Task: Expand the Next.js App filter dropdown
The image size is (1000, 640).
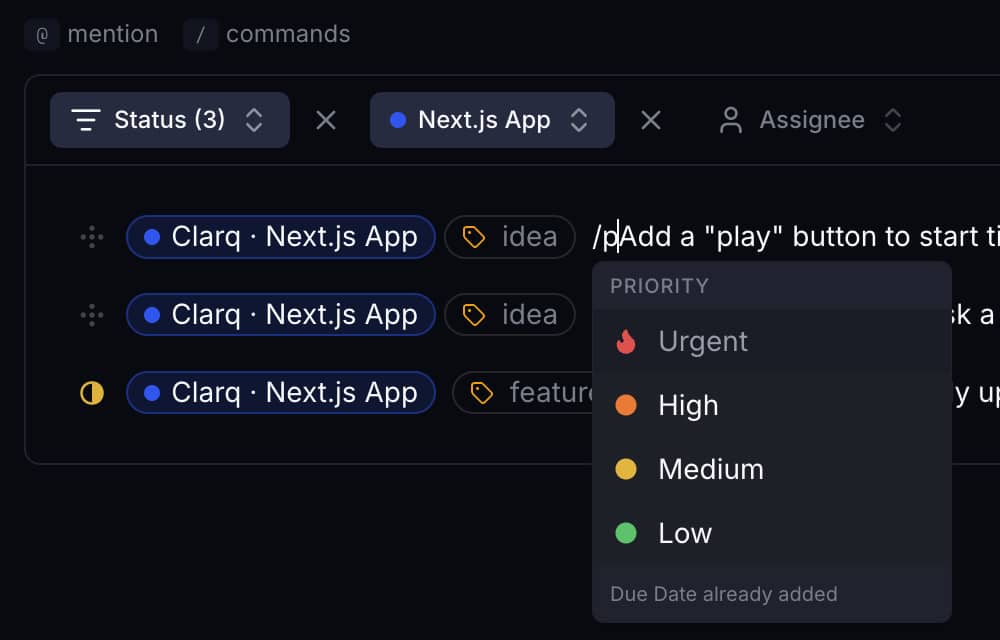Action: 579,119
